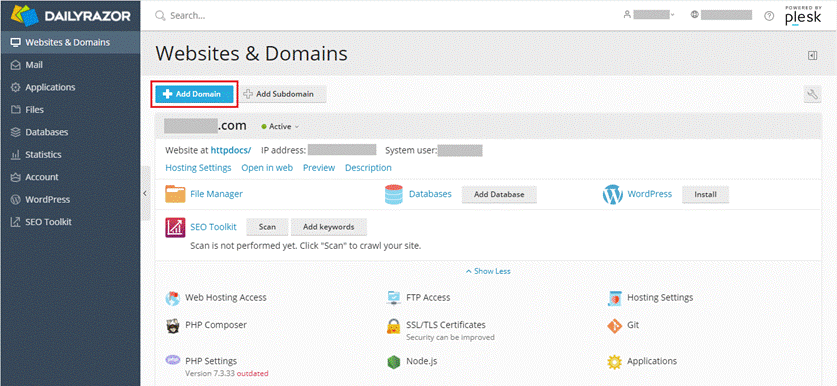This screenshot has width=837, height=386.
Task: Open Files in the sidebar
Action: [70, 109]
